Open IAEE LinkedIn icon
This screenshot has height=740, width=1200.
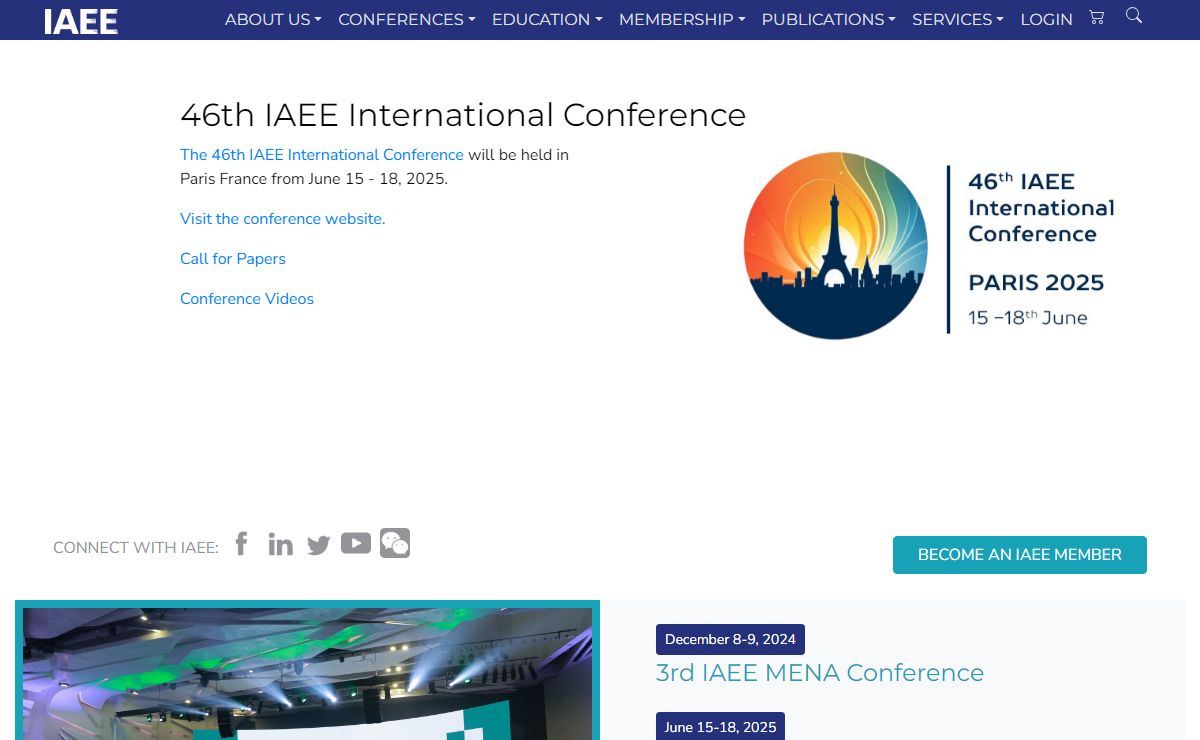click(281, 544)
